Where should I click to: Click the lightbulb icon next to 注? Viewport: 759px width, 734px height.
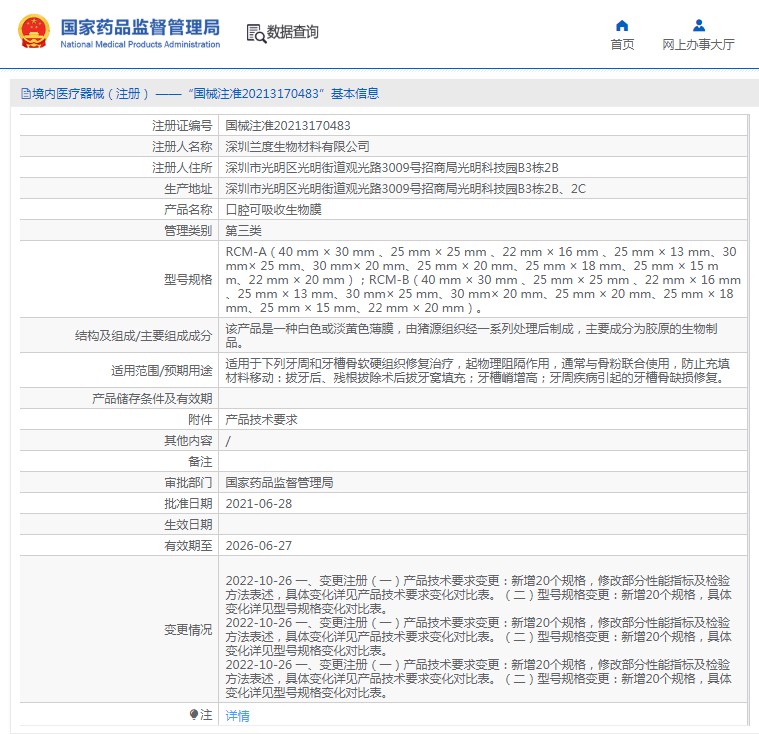tap(194, 714)
